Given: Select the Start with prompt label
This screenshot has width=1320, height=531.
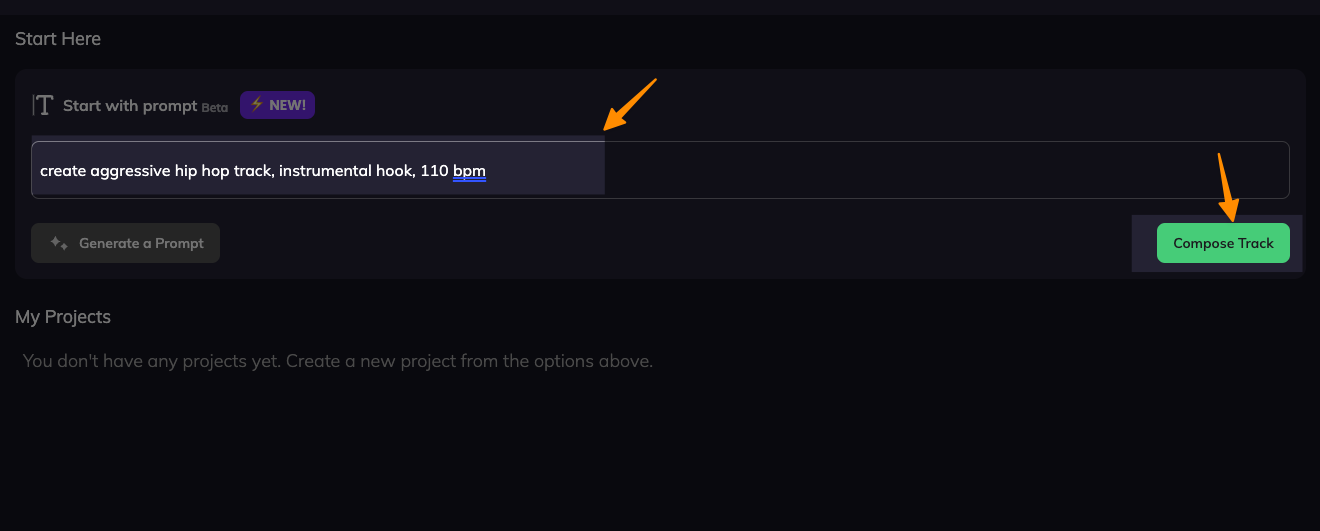Looking at the screenshot, I should coord(130,105).
